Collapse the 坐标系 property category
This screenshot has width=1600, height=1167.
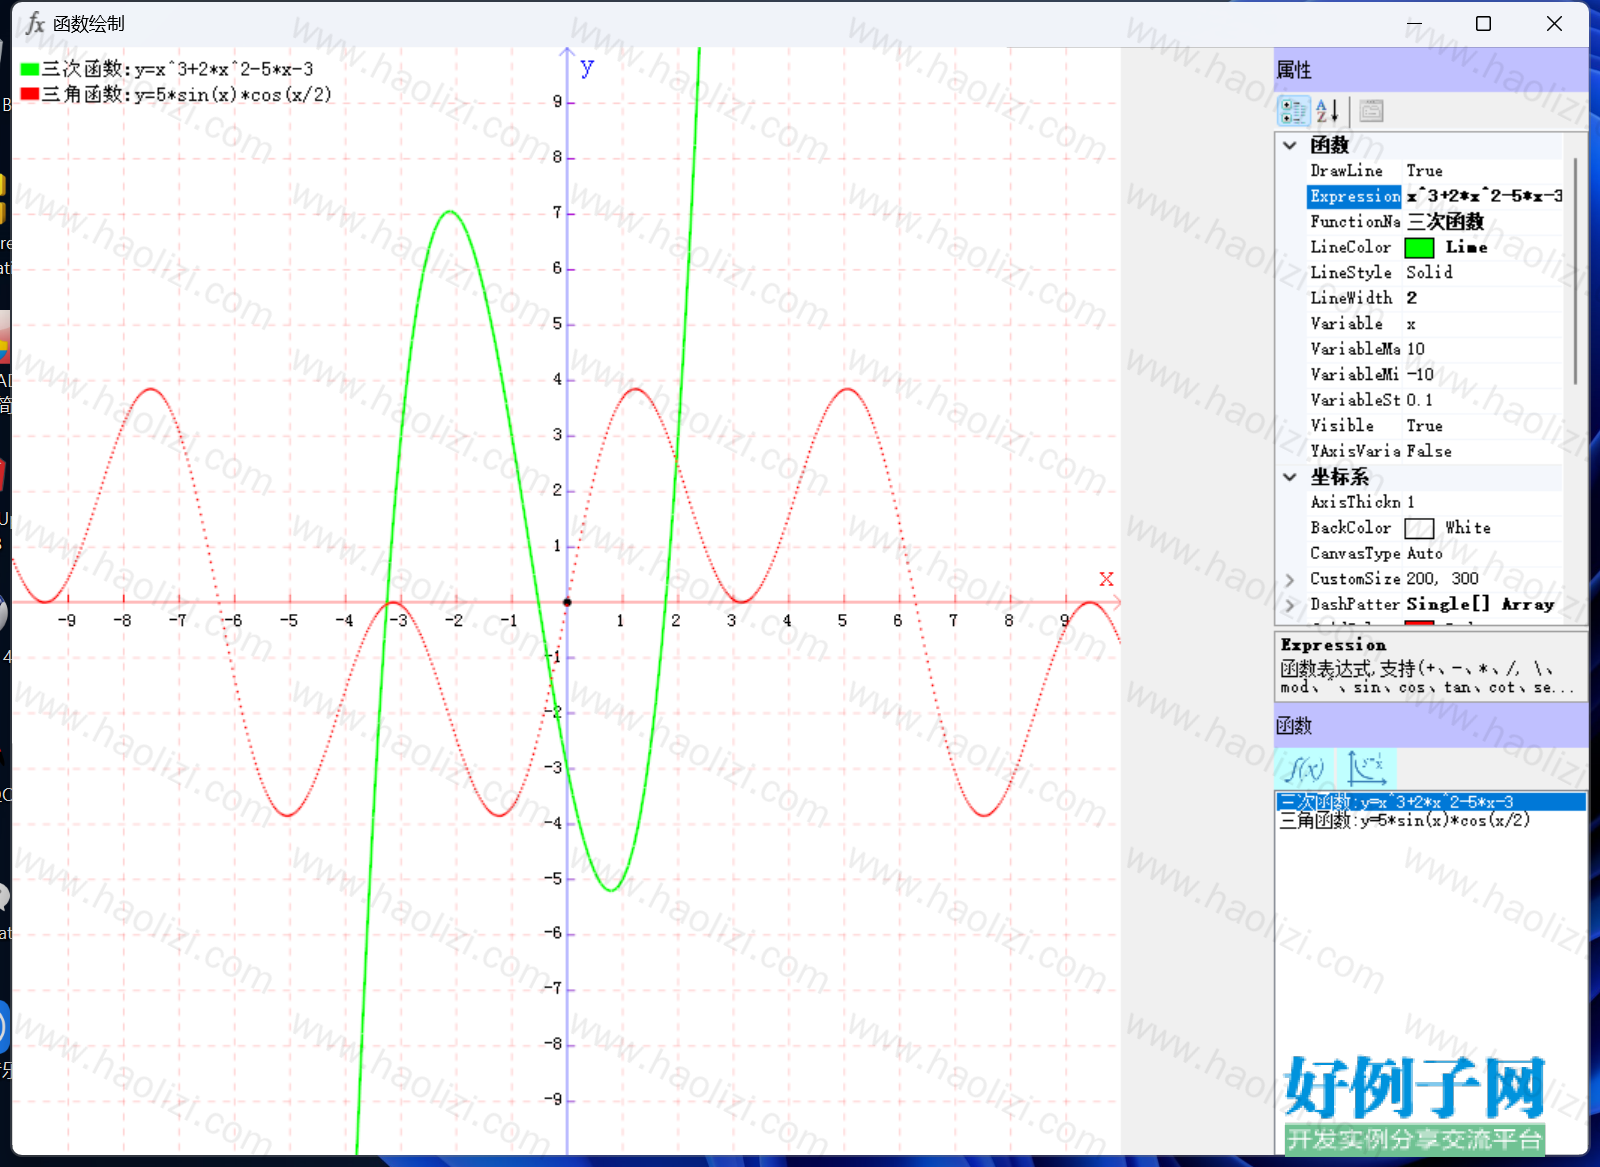click(x=1290, y=477)
